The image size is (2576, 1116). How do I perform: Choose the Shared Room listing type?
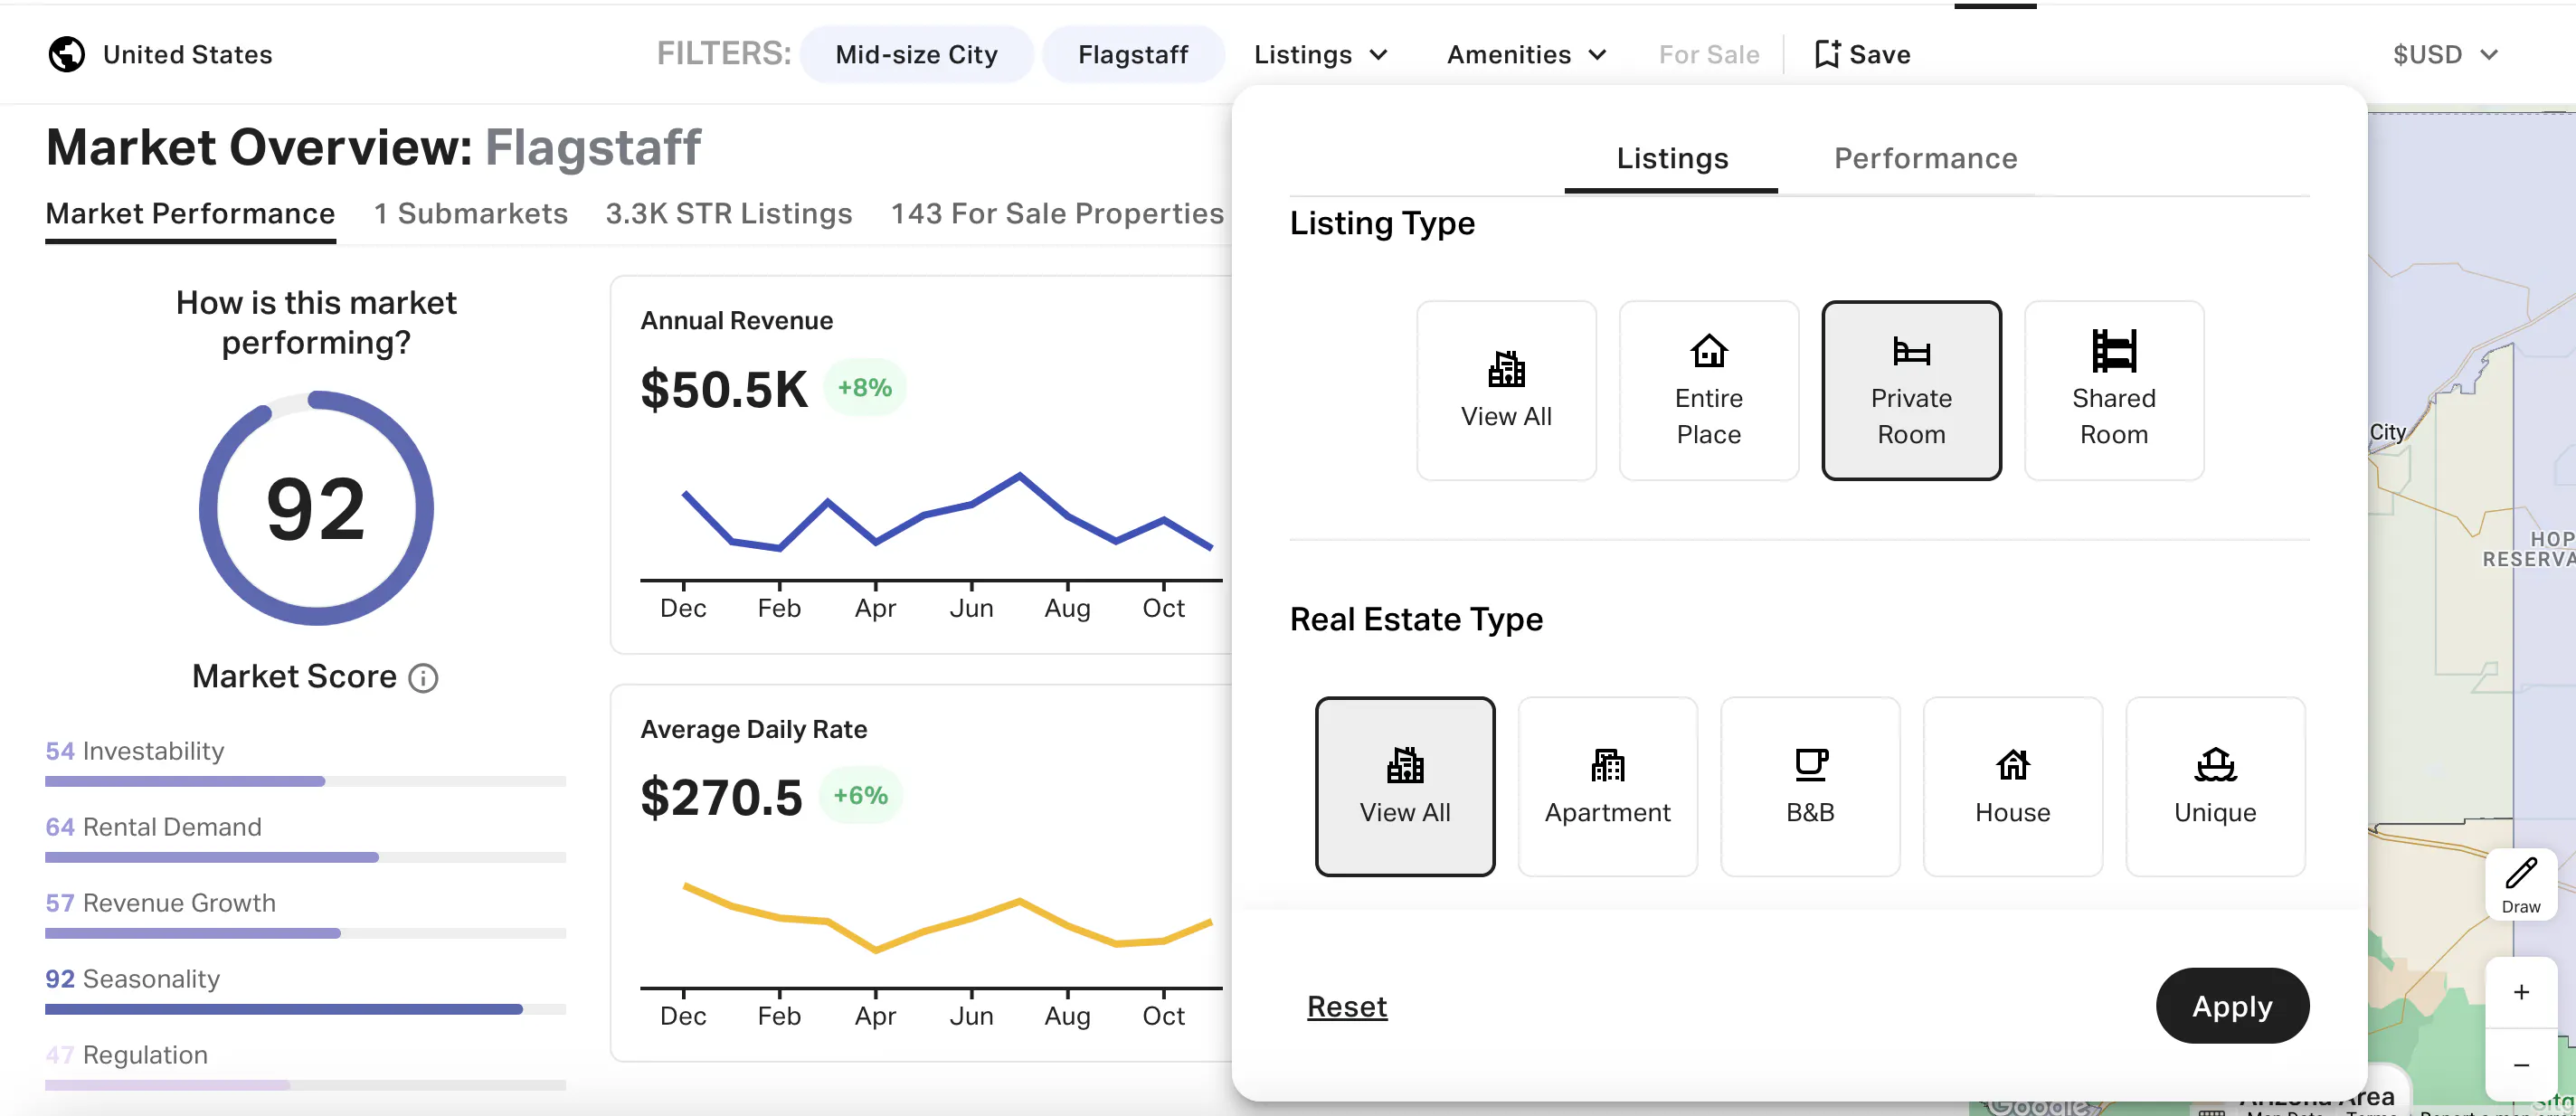pos(2113,390)
